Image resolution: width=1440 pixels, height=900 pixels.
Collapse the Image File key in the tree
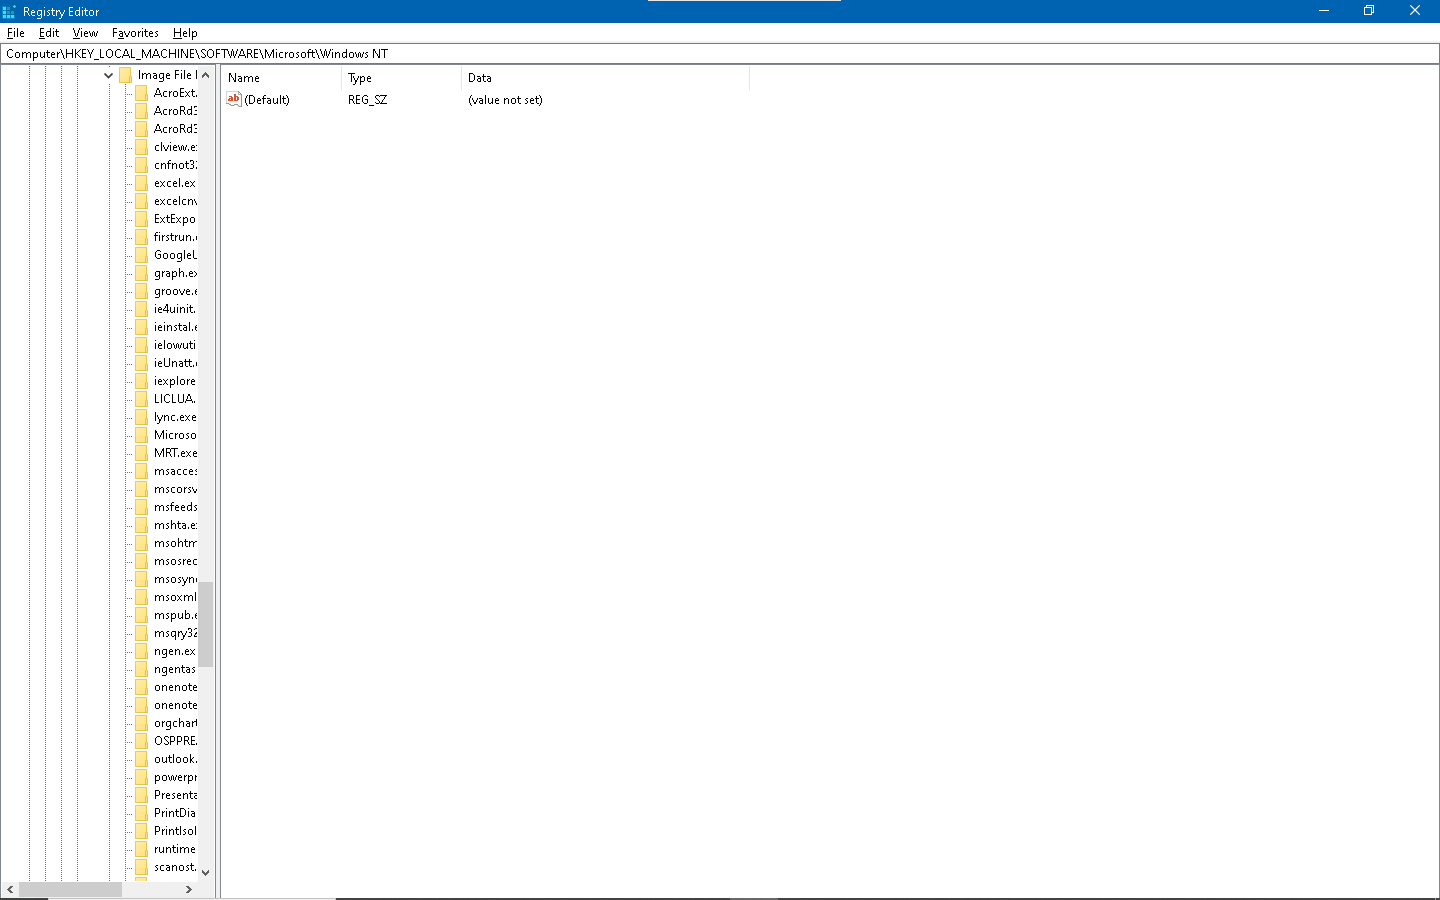coord(108,75)
